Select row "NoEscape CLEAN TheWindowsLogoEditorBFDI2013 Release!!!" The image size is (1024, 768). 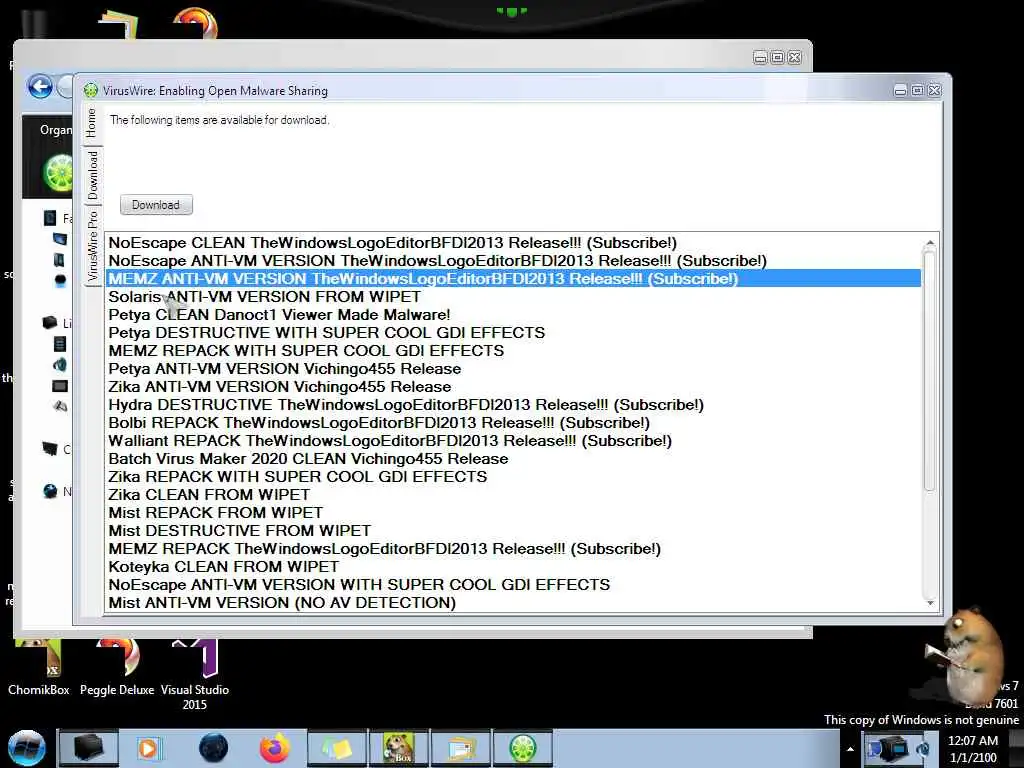point(513,243)
